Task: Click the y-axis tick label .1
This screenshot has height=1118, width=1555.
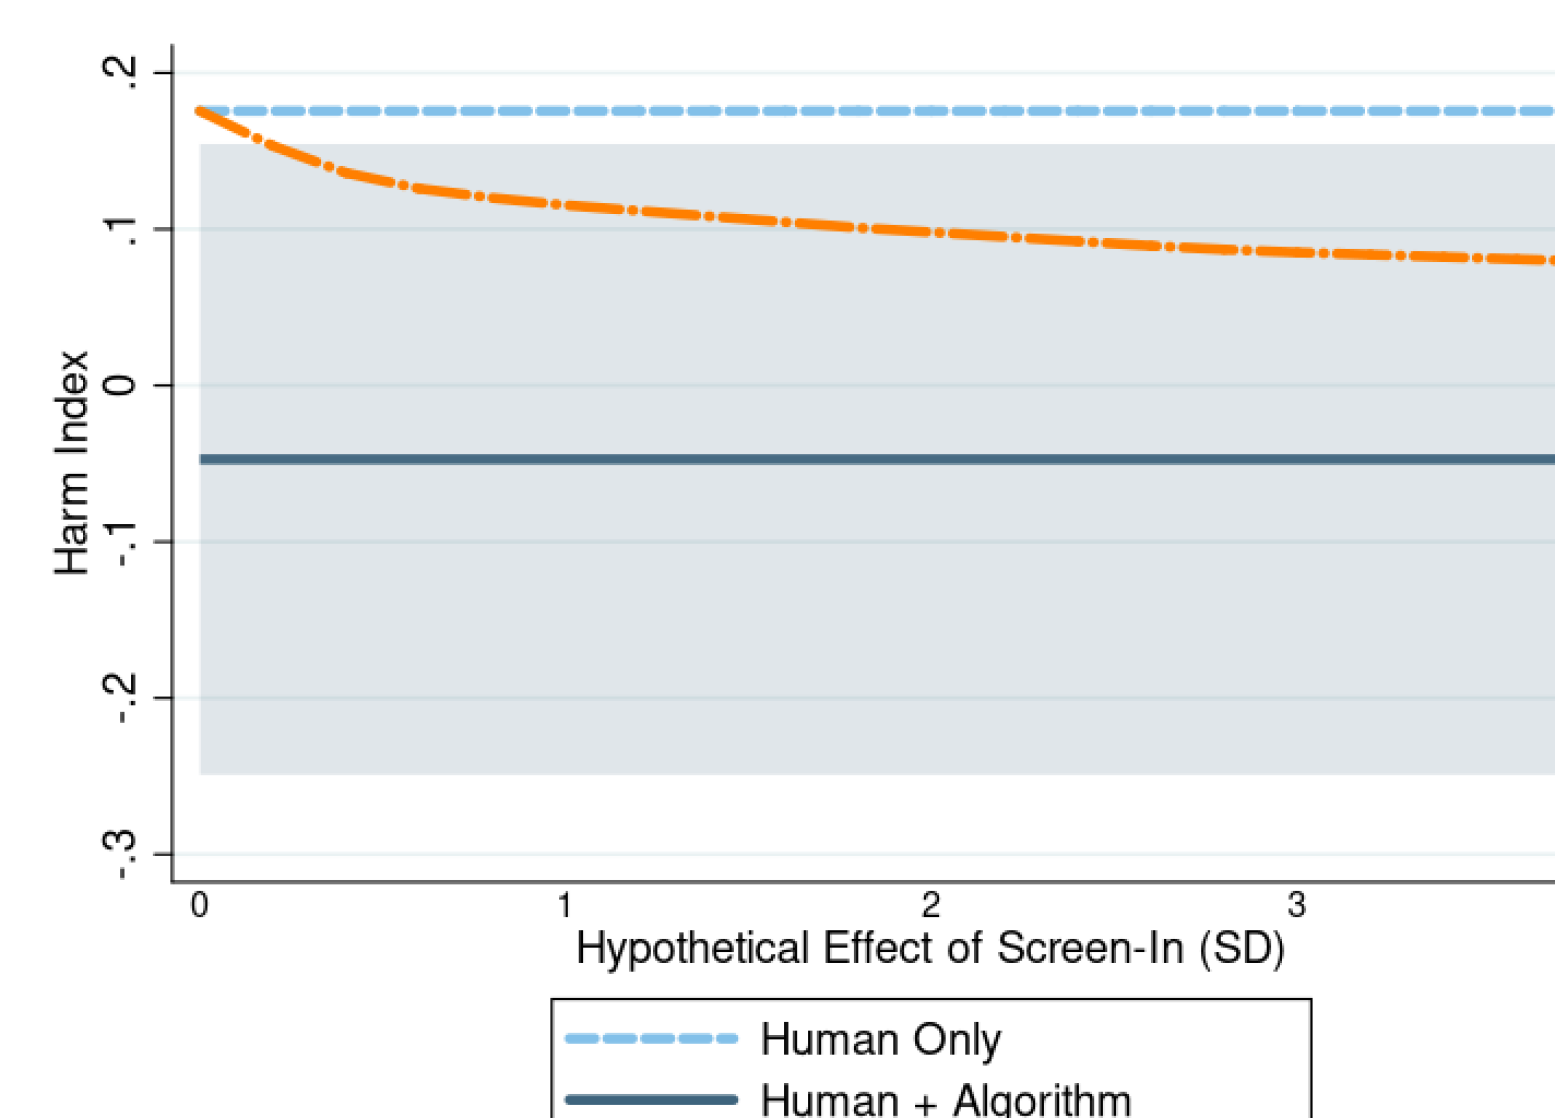Action: click(x=120, y=229)
